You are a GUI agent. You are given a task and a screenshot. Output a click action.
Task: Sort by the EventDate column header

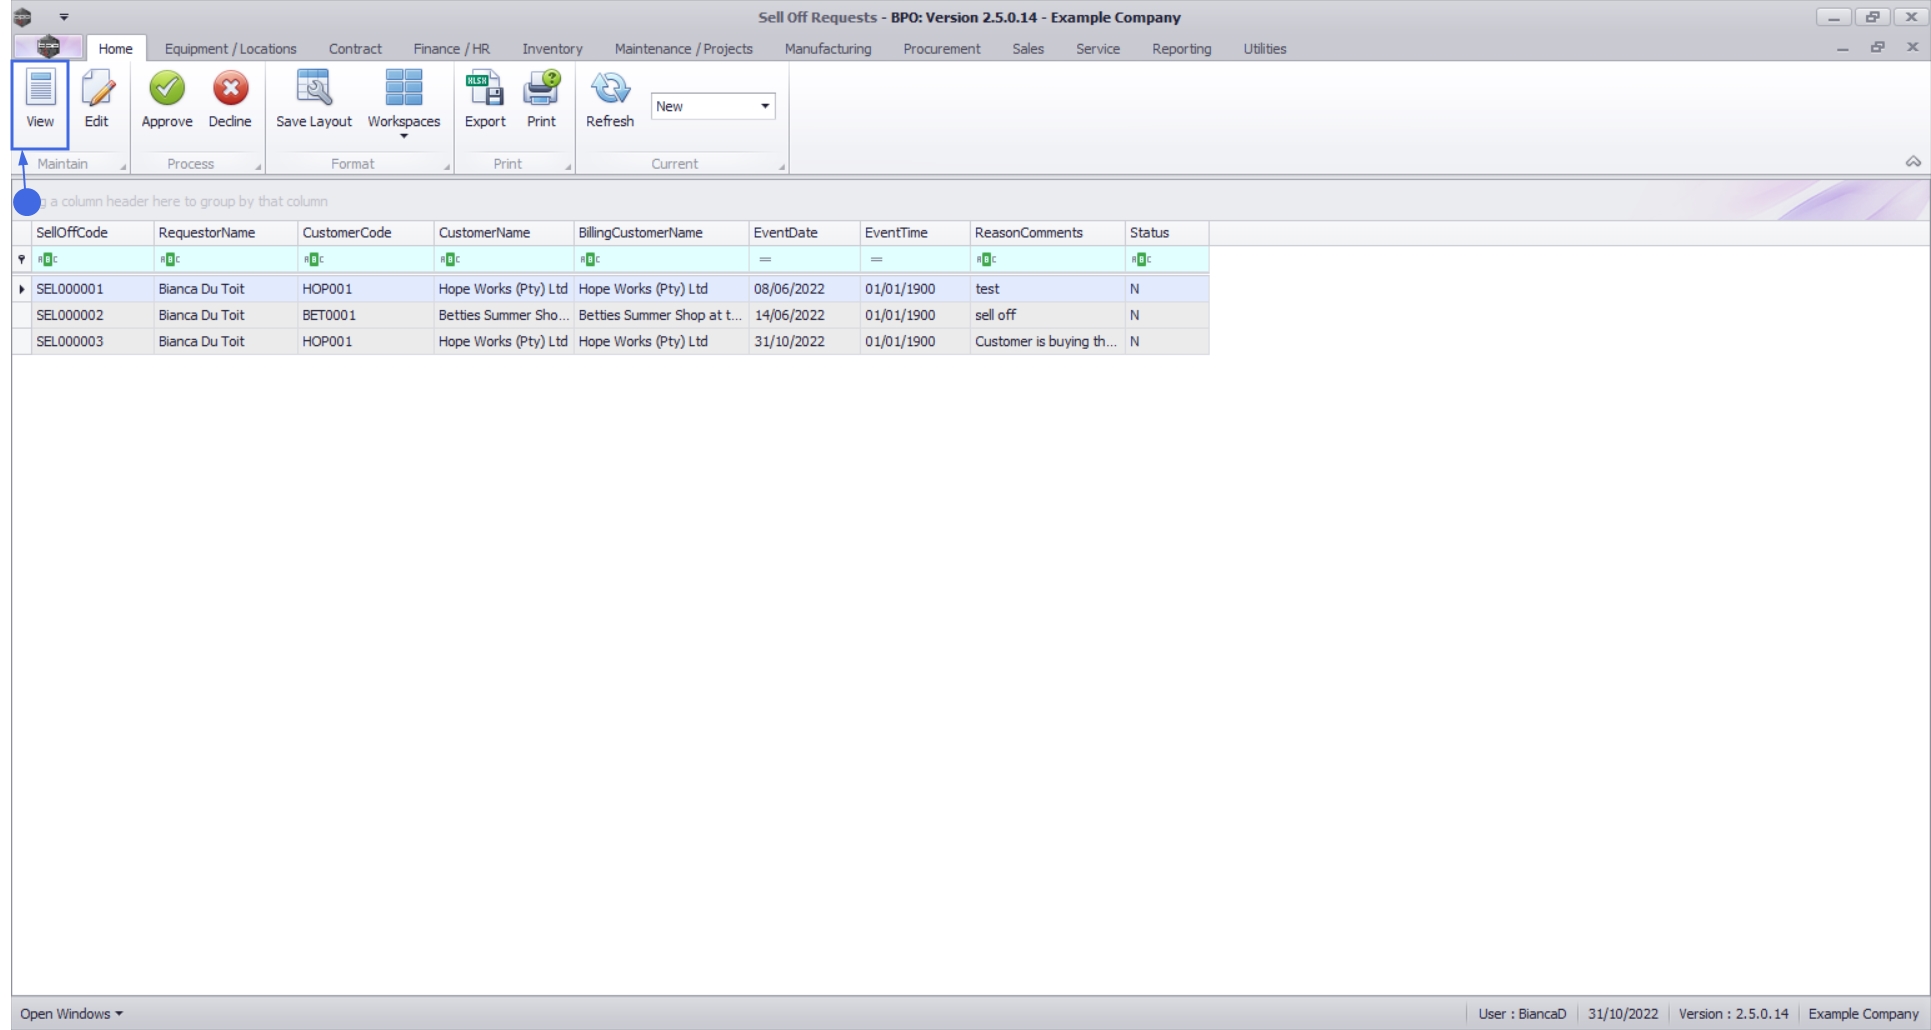805,233
